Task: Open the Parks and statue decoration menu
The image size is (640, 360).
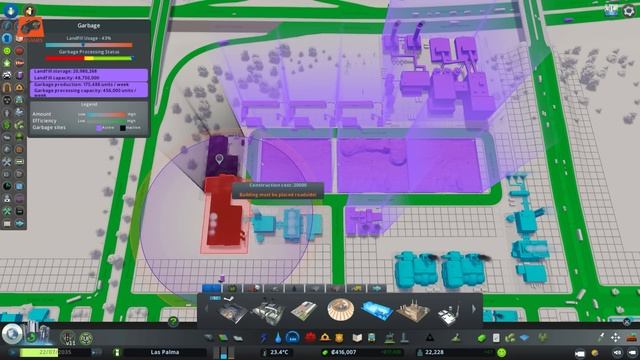Action: 390,338
